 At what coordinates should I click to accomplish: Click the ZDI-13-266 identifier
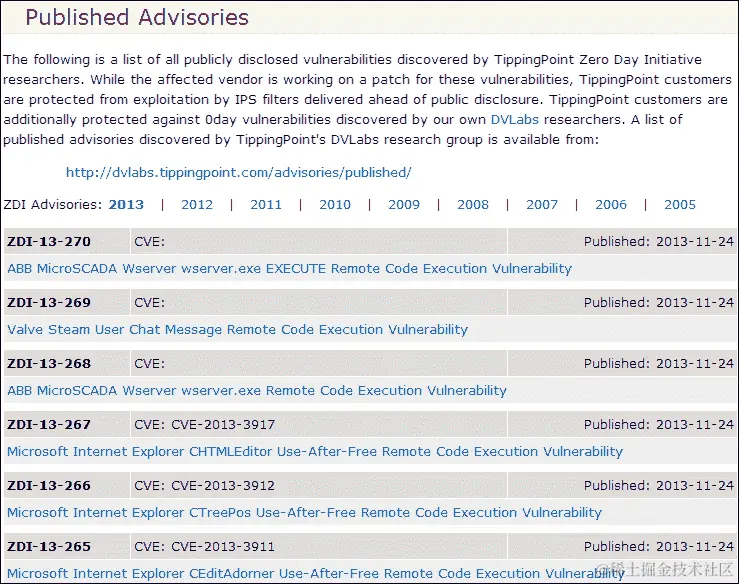click(49, 486)
